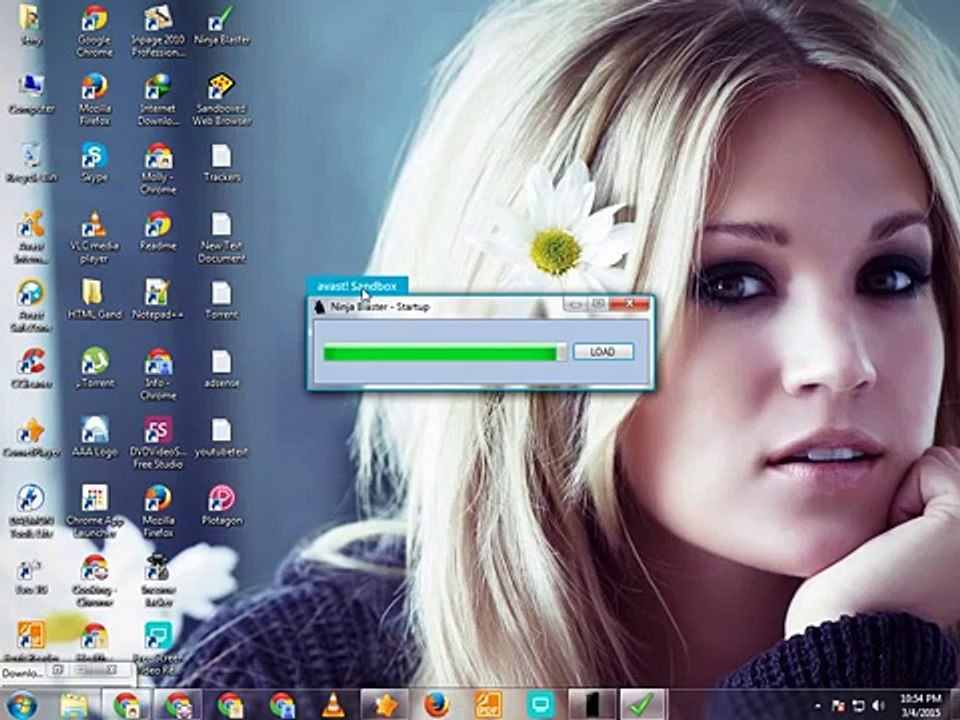Open VLC media player desktop shortcut

(x=95, y=237)
